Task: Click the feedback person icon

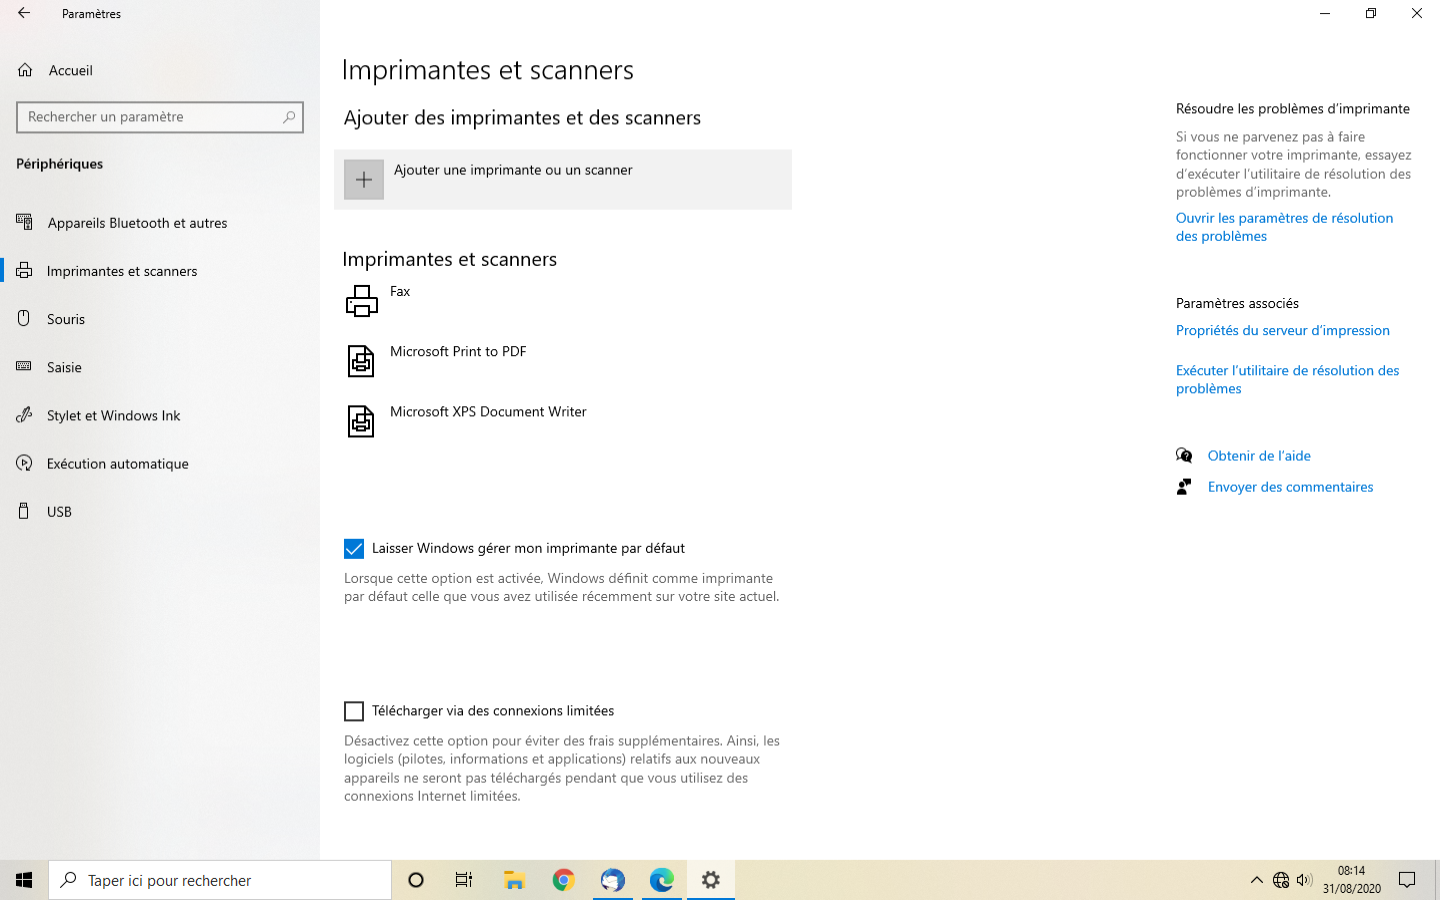Action: [x=1185, y=487]
